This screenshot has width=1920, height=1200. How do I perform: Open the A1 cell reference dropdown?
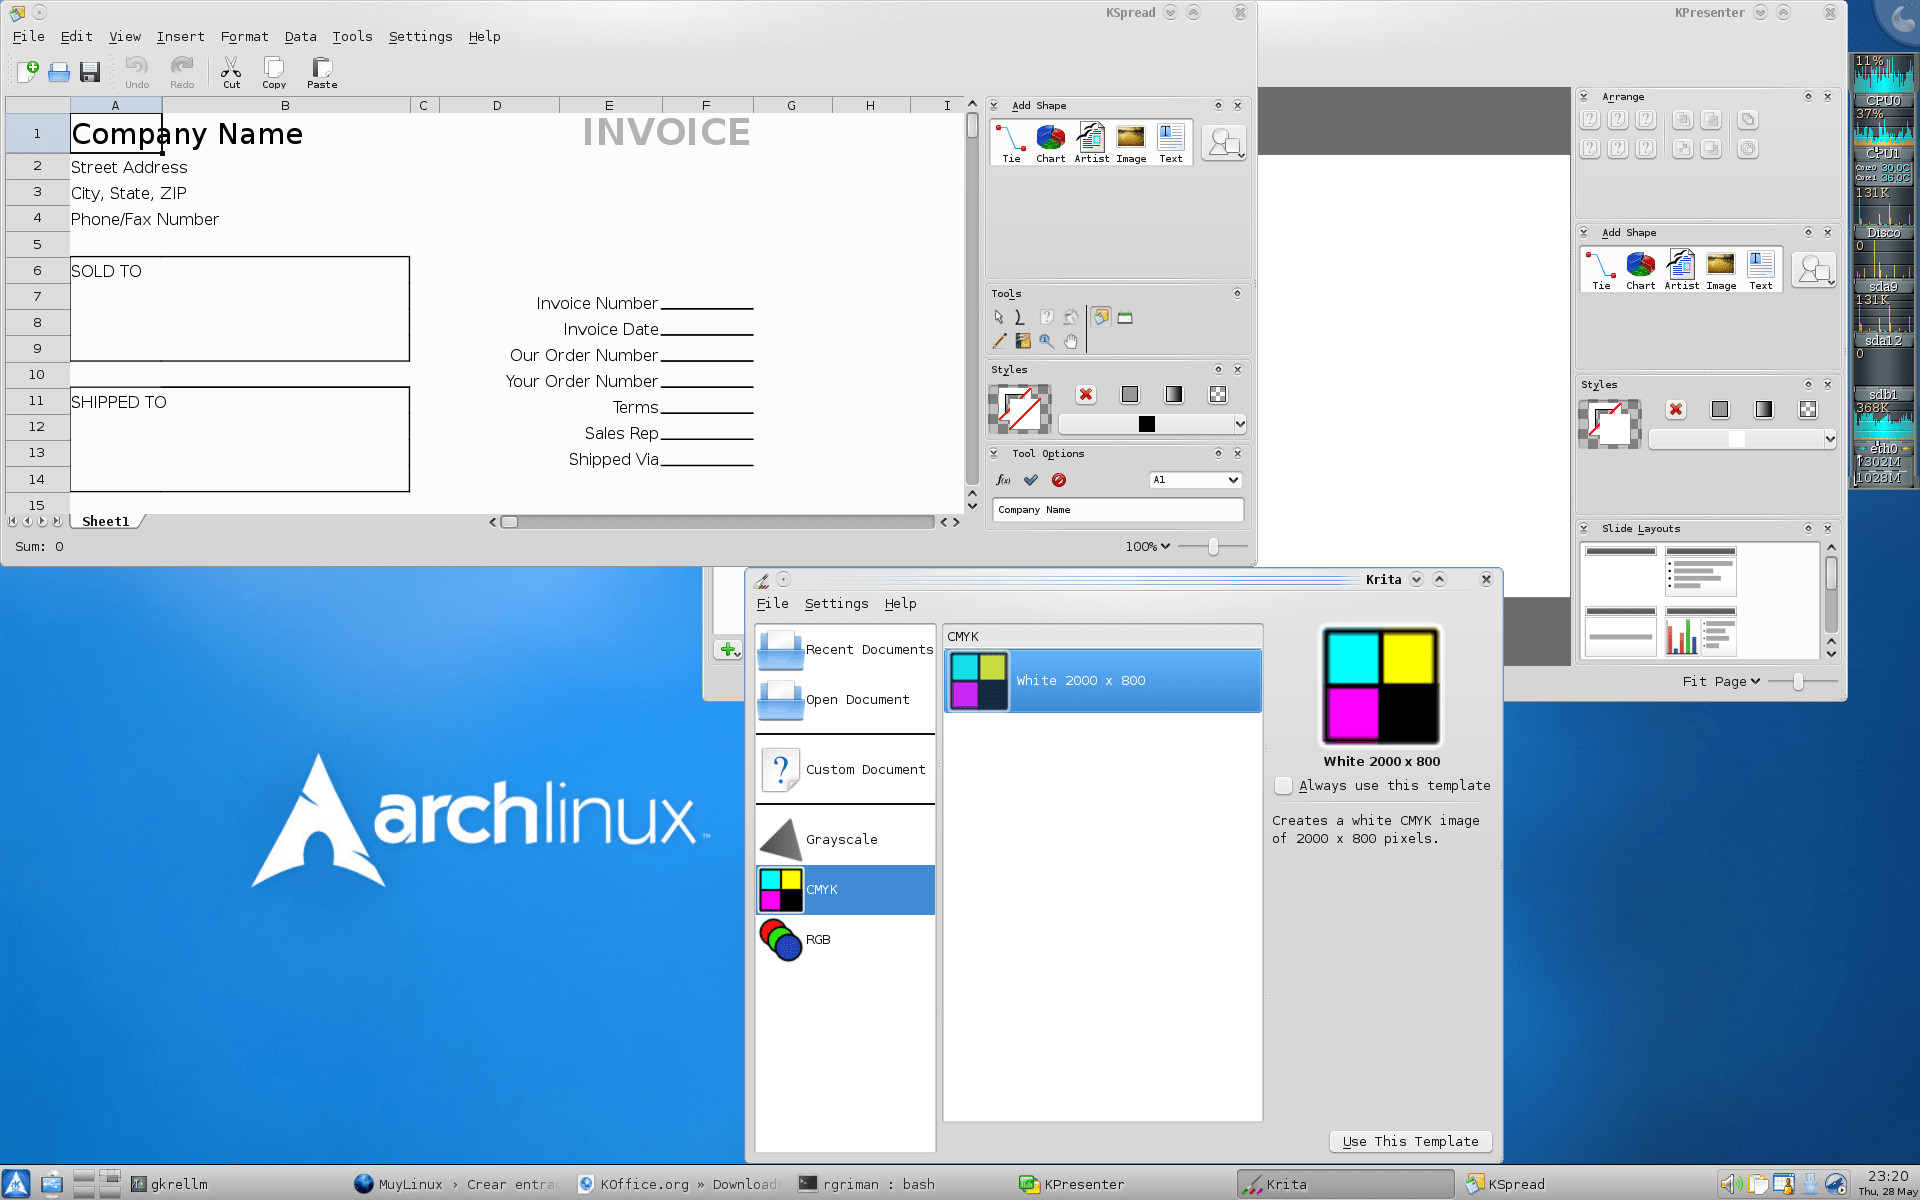pos(1195,480)
